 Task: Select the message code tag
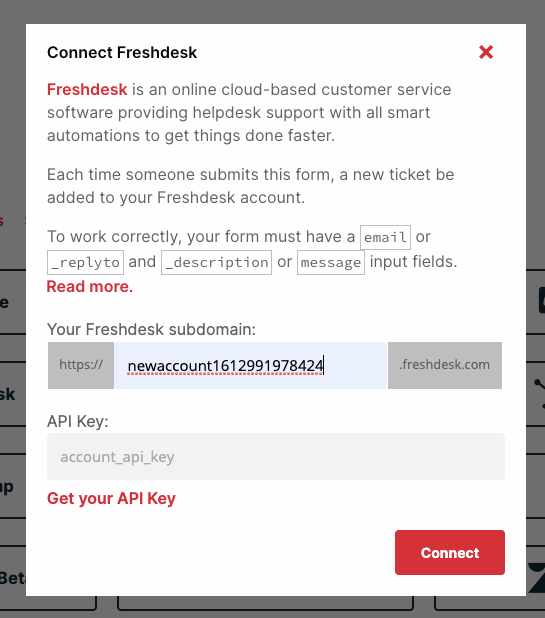point(331,262)
